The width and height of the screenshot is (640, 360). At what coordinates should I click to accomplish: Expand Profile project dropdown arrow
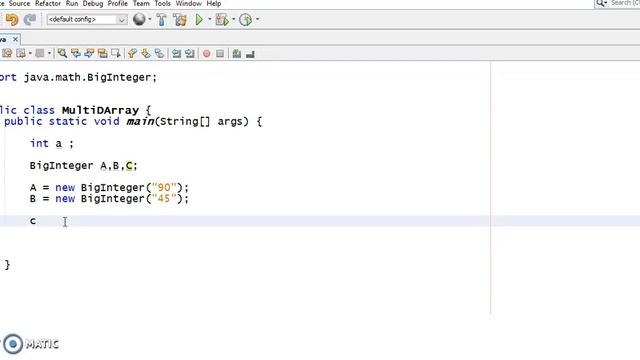click(257, 19)
